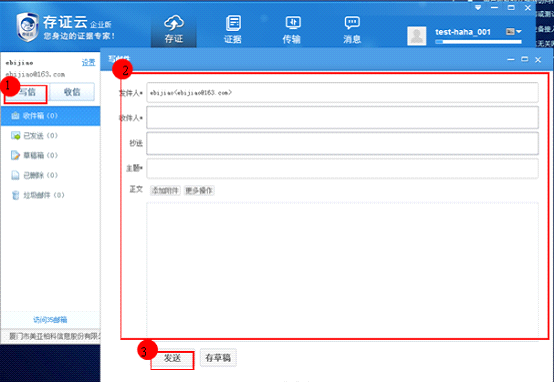Open the title bar dropdown menu arrow
This screenshot has width=556, height=384.
478,7
